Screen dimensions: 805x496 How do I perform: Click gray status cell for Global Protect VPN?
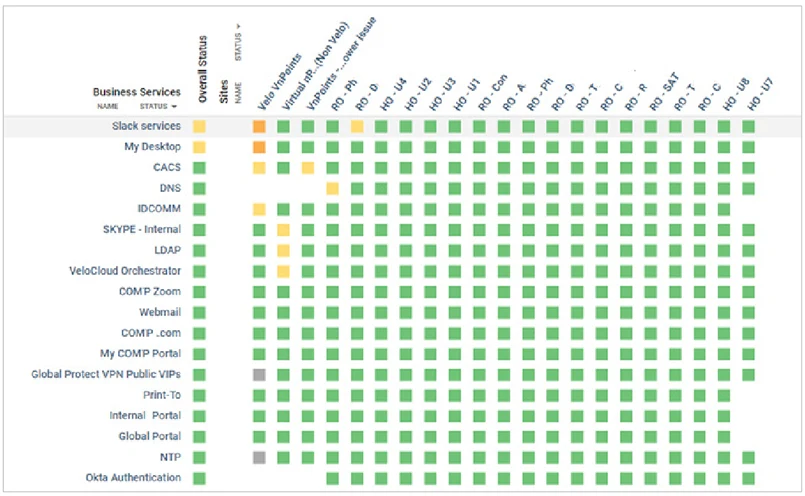point(259,374)
